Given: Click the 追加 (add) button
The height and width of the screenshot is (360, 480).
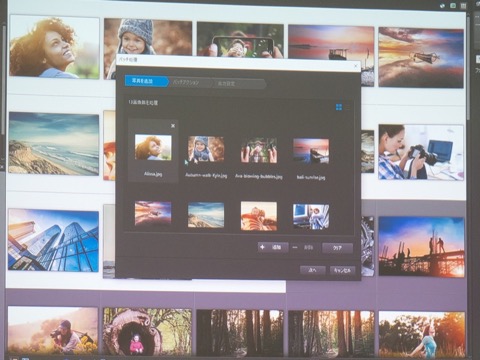Looking at the screenshot, I should tap(273, 247).
